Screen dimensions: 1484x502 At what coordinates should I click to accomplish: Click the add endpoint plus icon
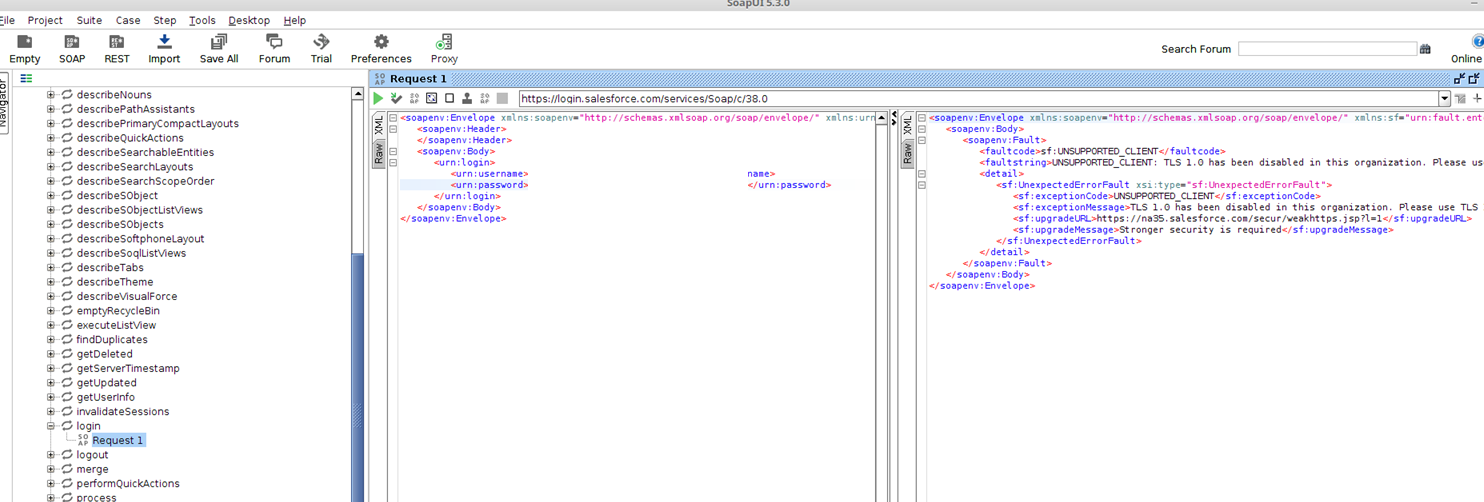point(1477,99)
